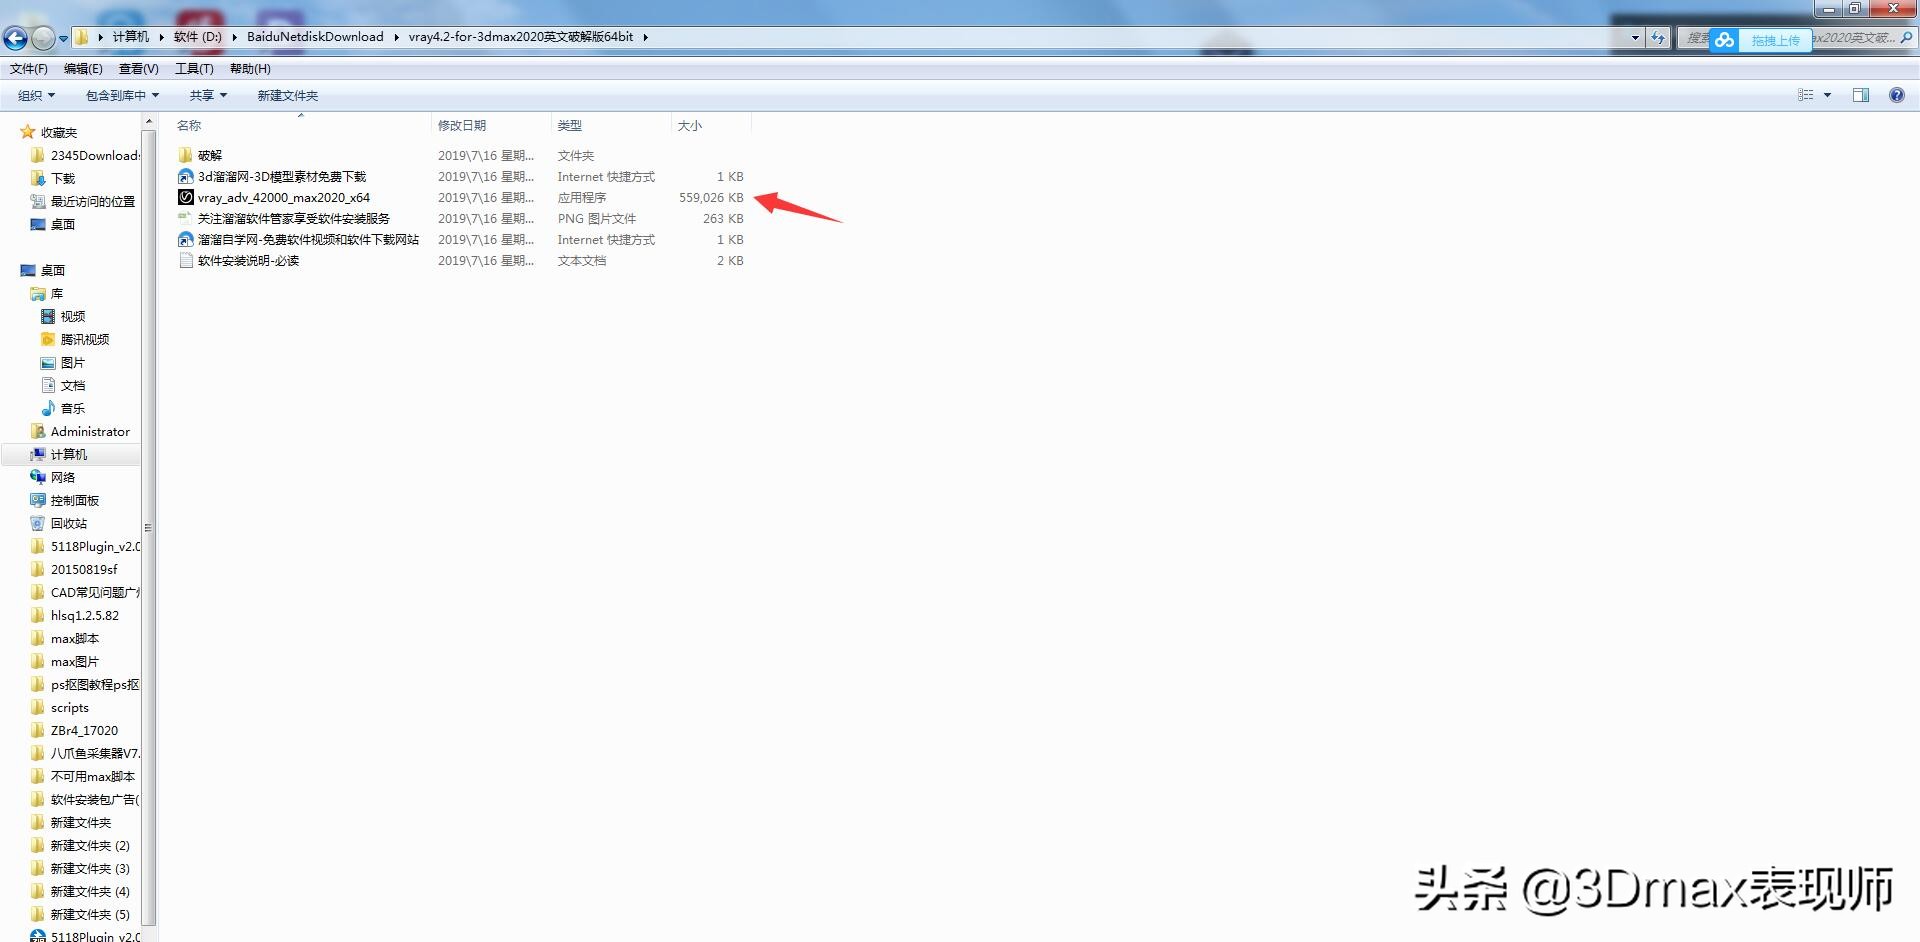The image size is (1920, 942).
Task: Click the 新建文件夹 button
Action: pos(288,96)
